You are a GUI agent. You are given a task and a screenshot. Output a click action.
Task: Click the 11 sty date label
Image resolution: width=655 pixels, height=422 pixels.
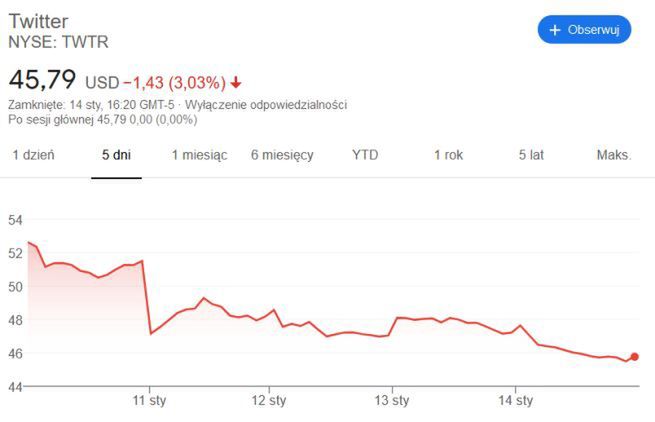click(x=149, y=402)
